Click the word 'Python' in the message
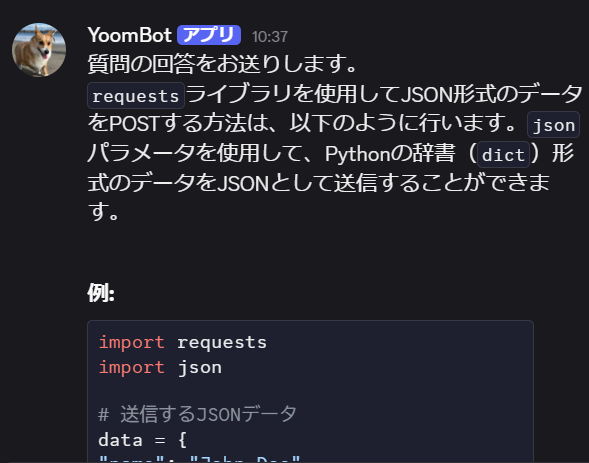589x463 pixels. pyautogui.click(x=356, y=154)
